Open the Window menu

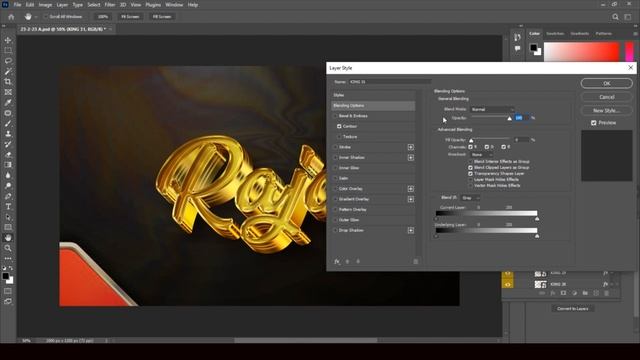(174, 5)
